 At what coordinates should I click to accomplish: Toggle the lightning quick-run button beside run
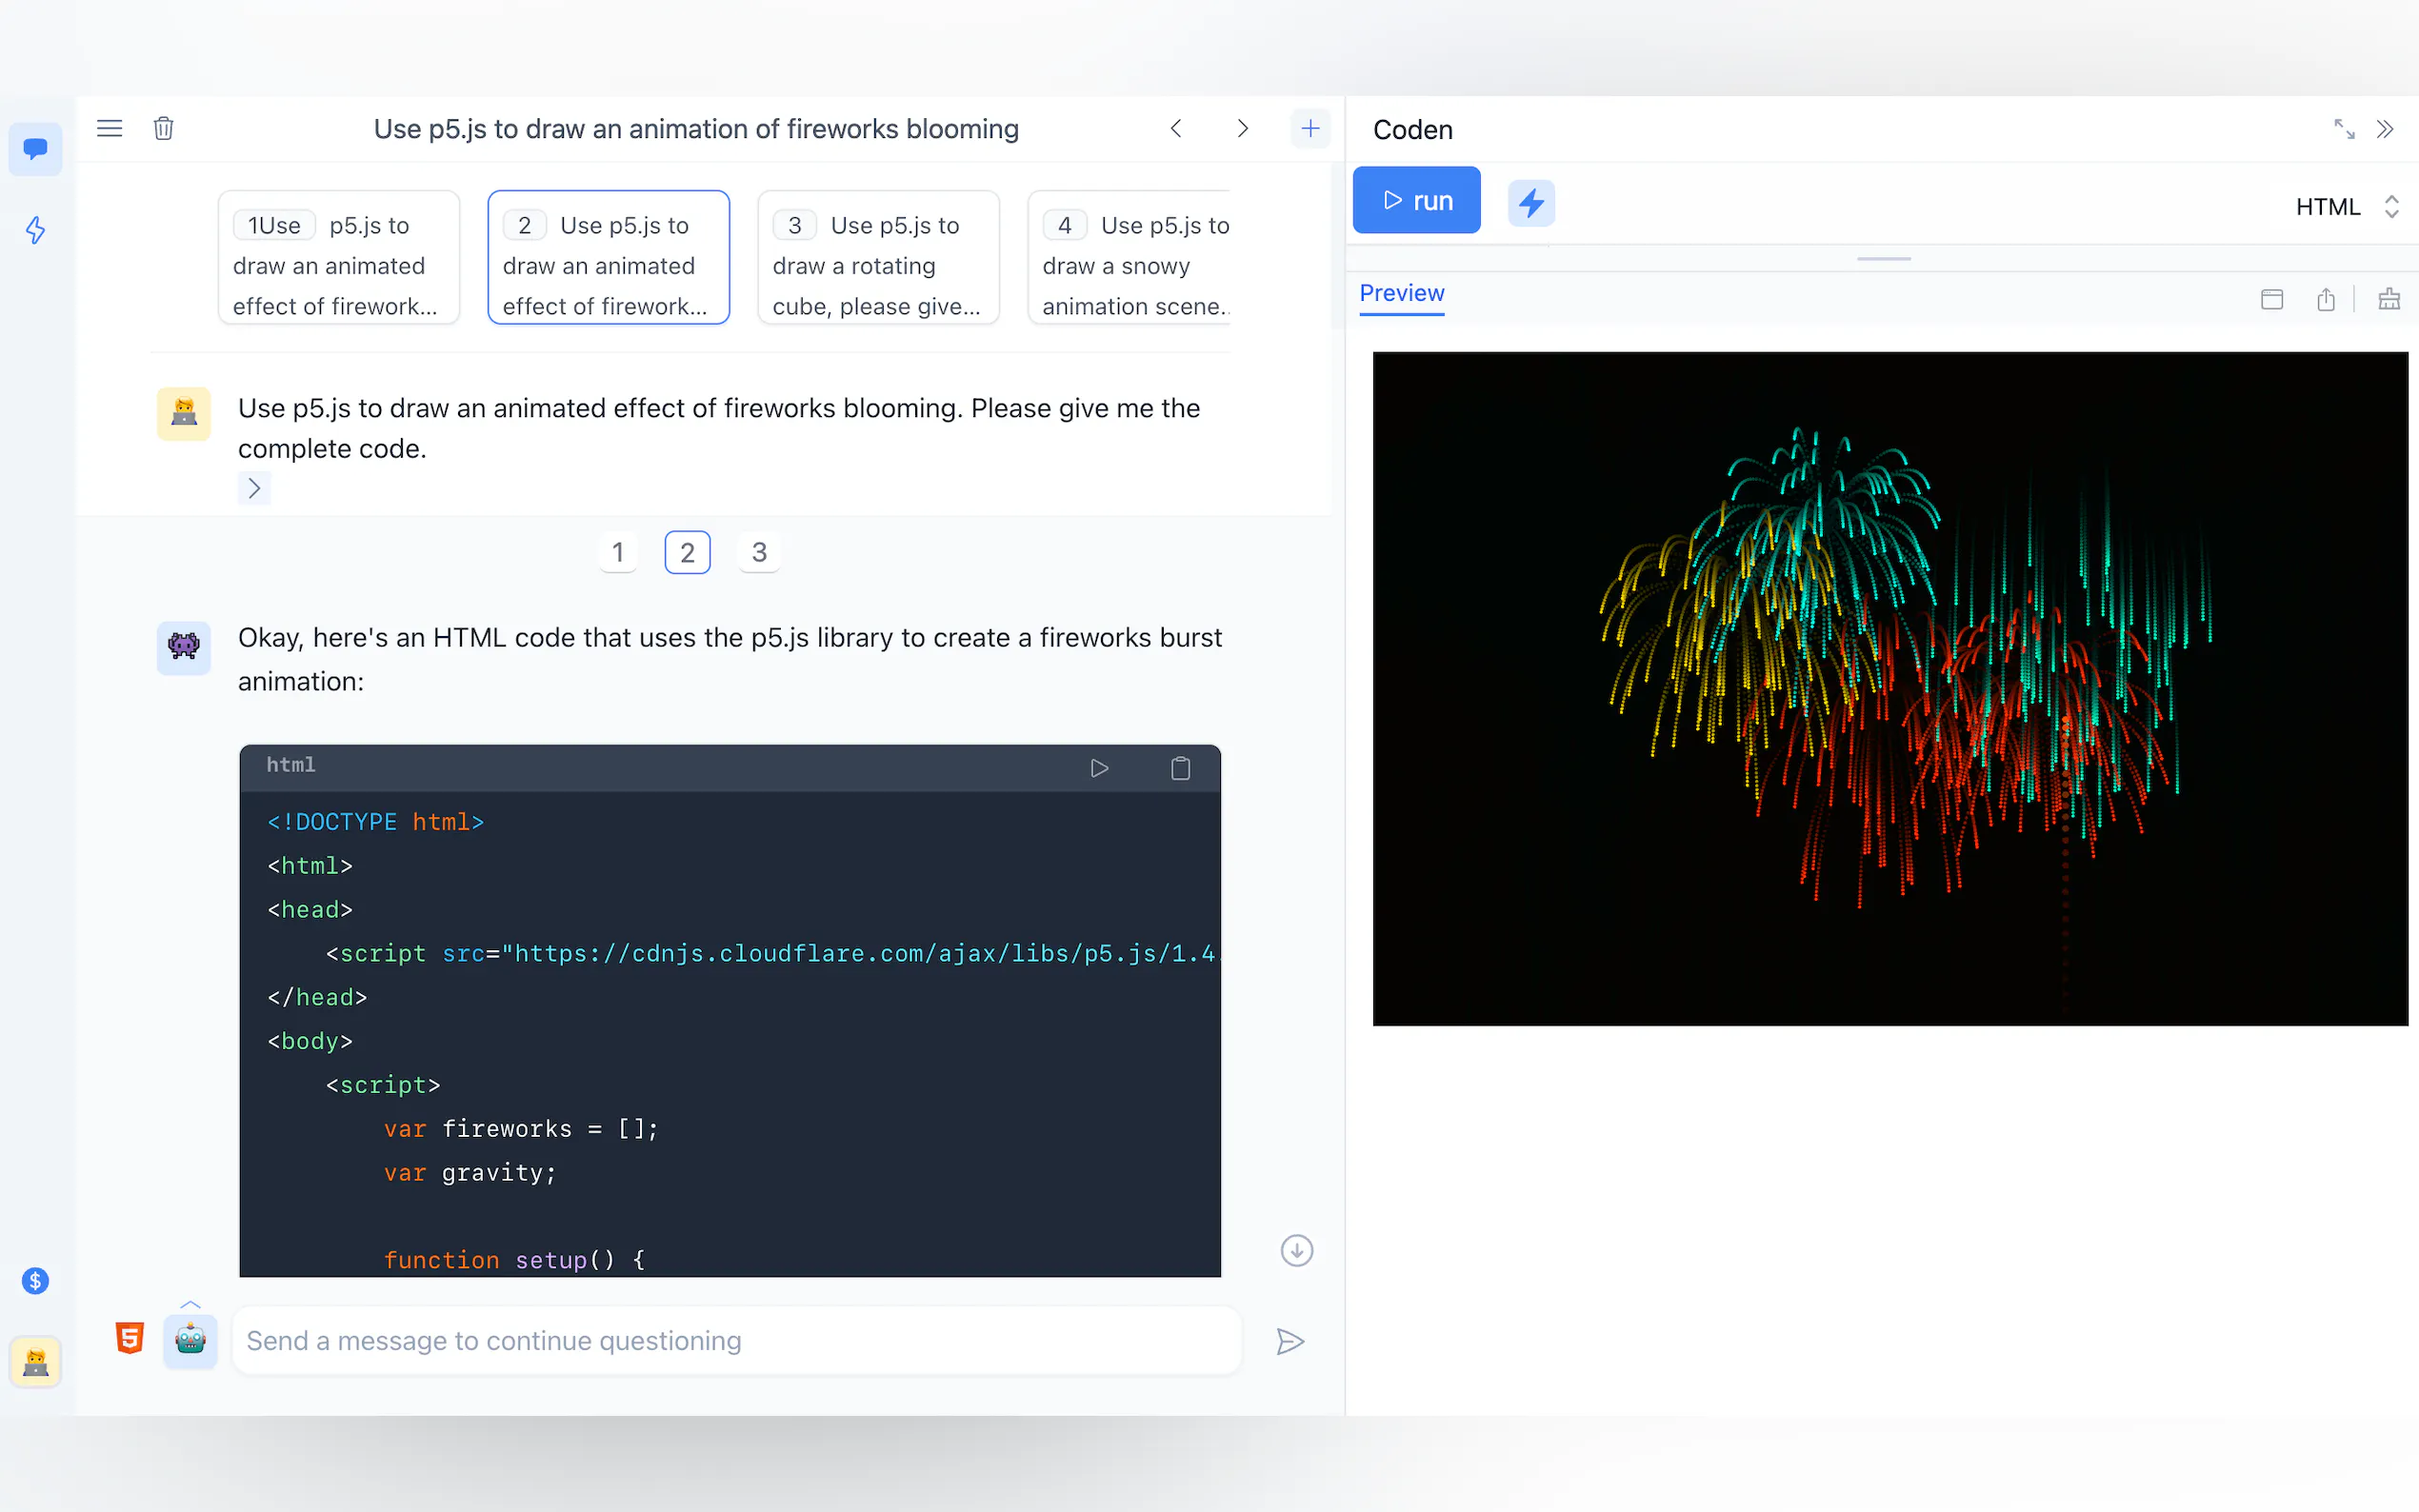pyautogui.click(x=1531, y=203)
